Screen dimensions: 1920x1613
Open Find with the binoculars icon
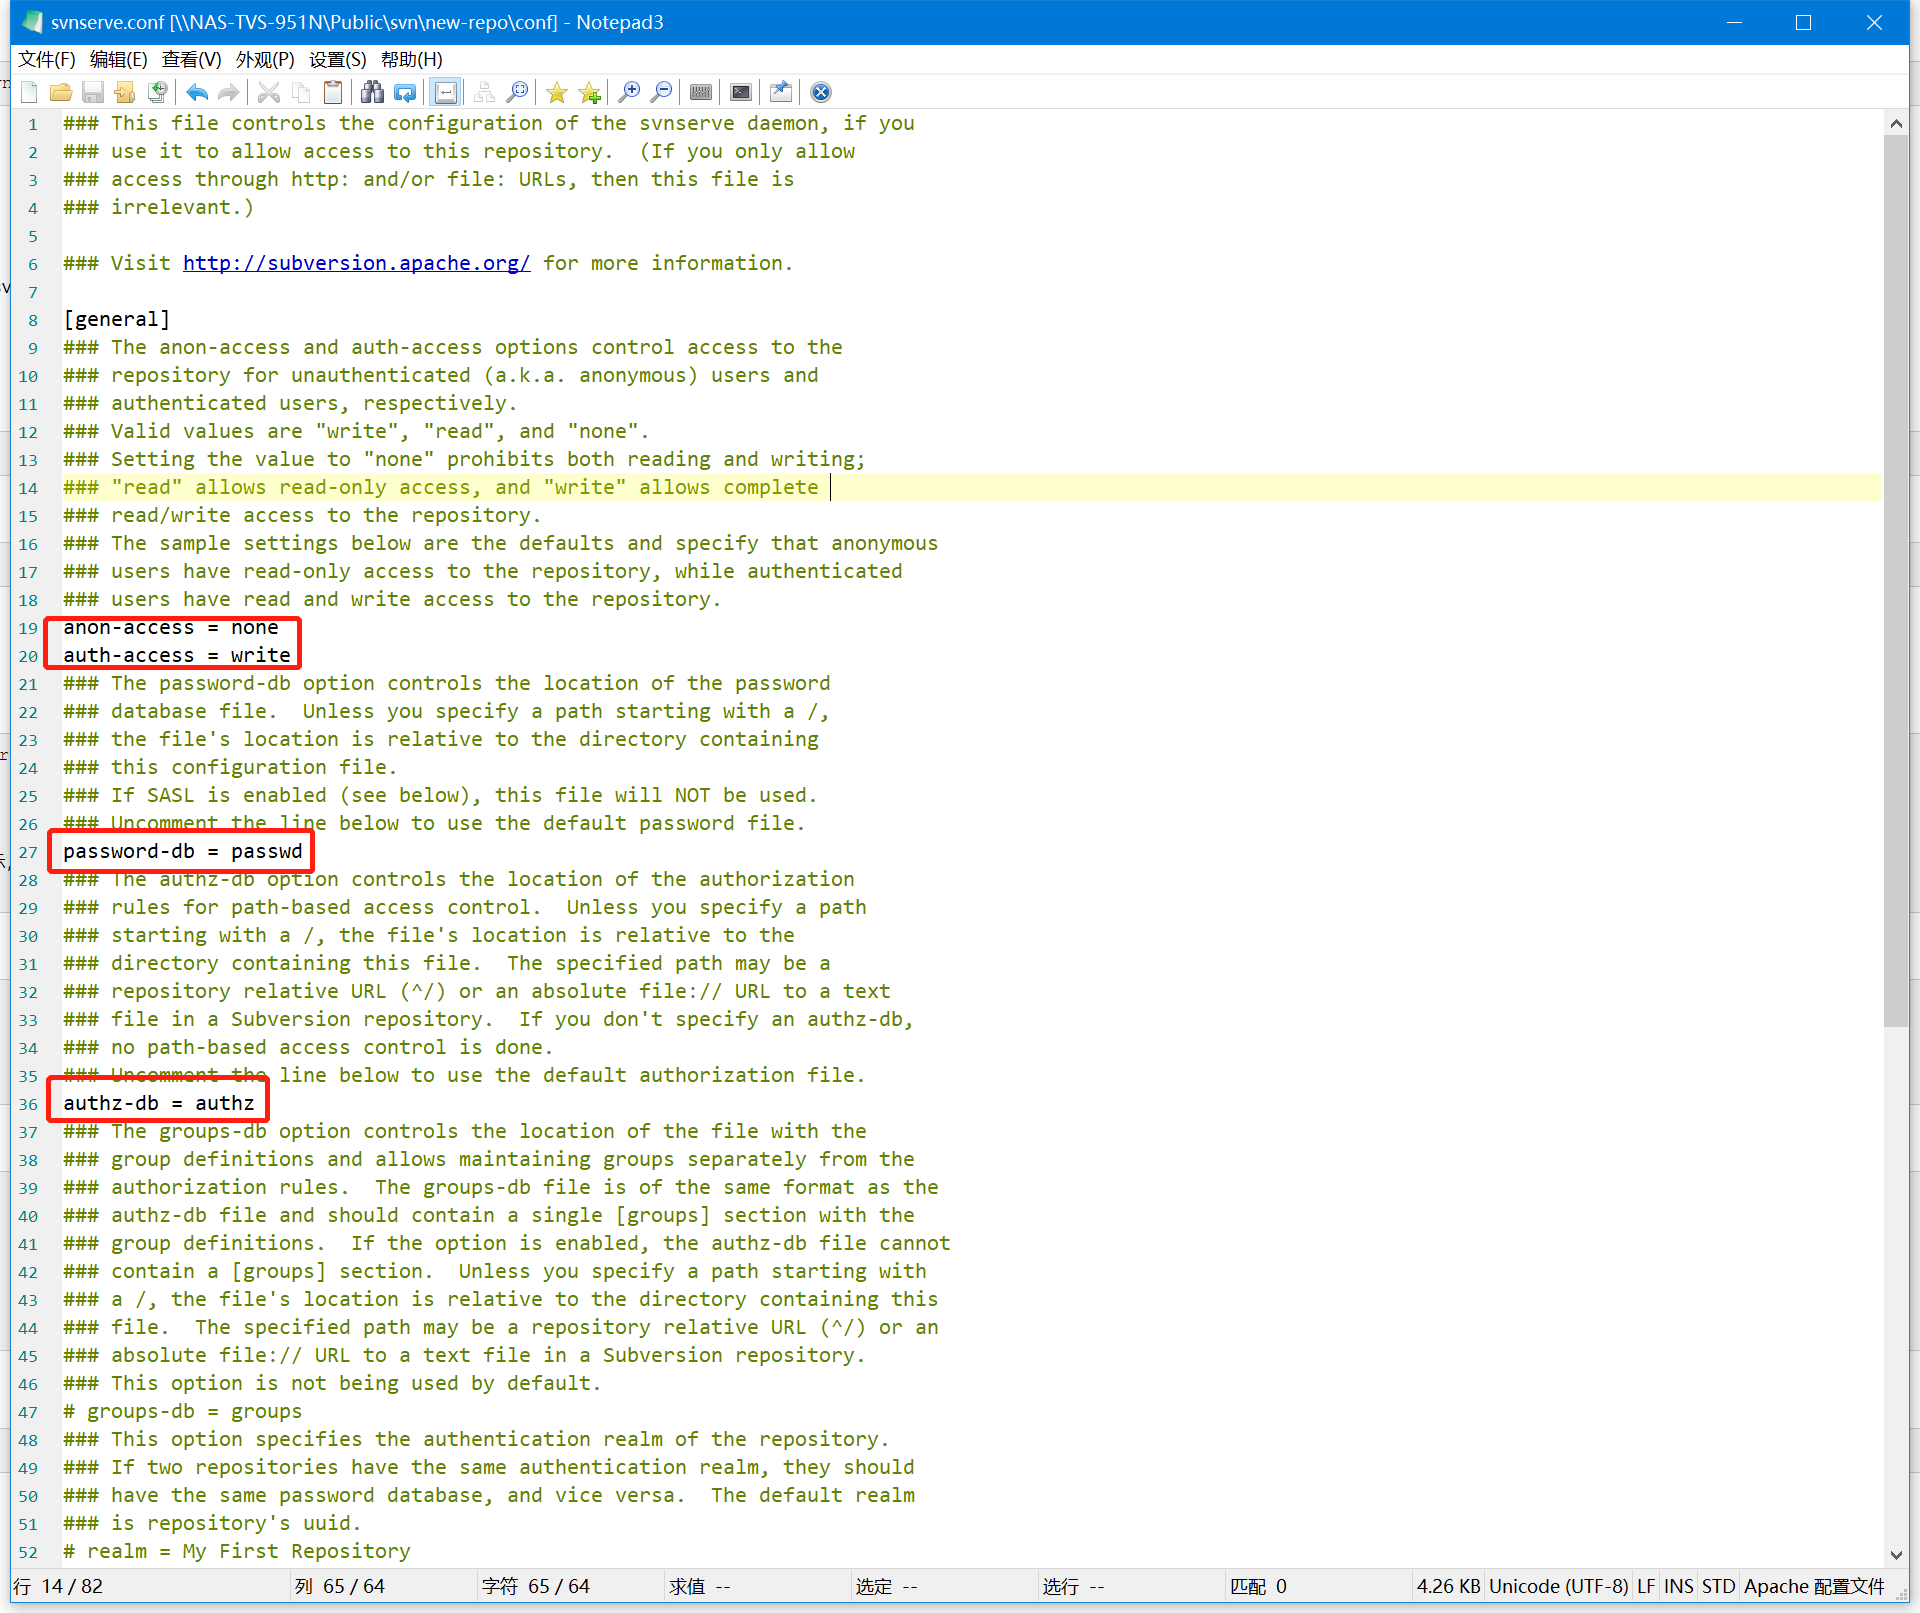[373, 93]
